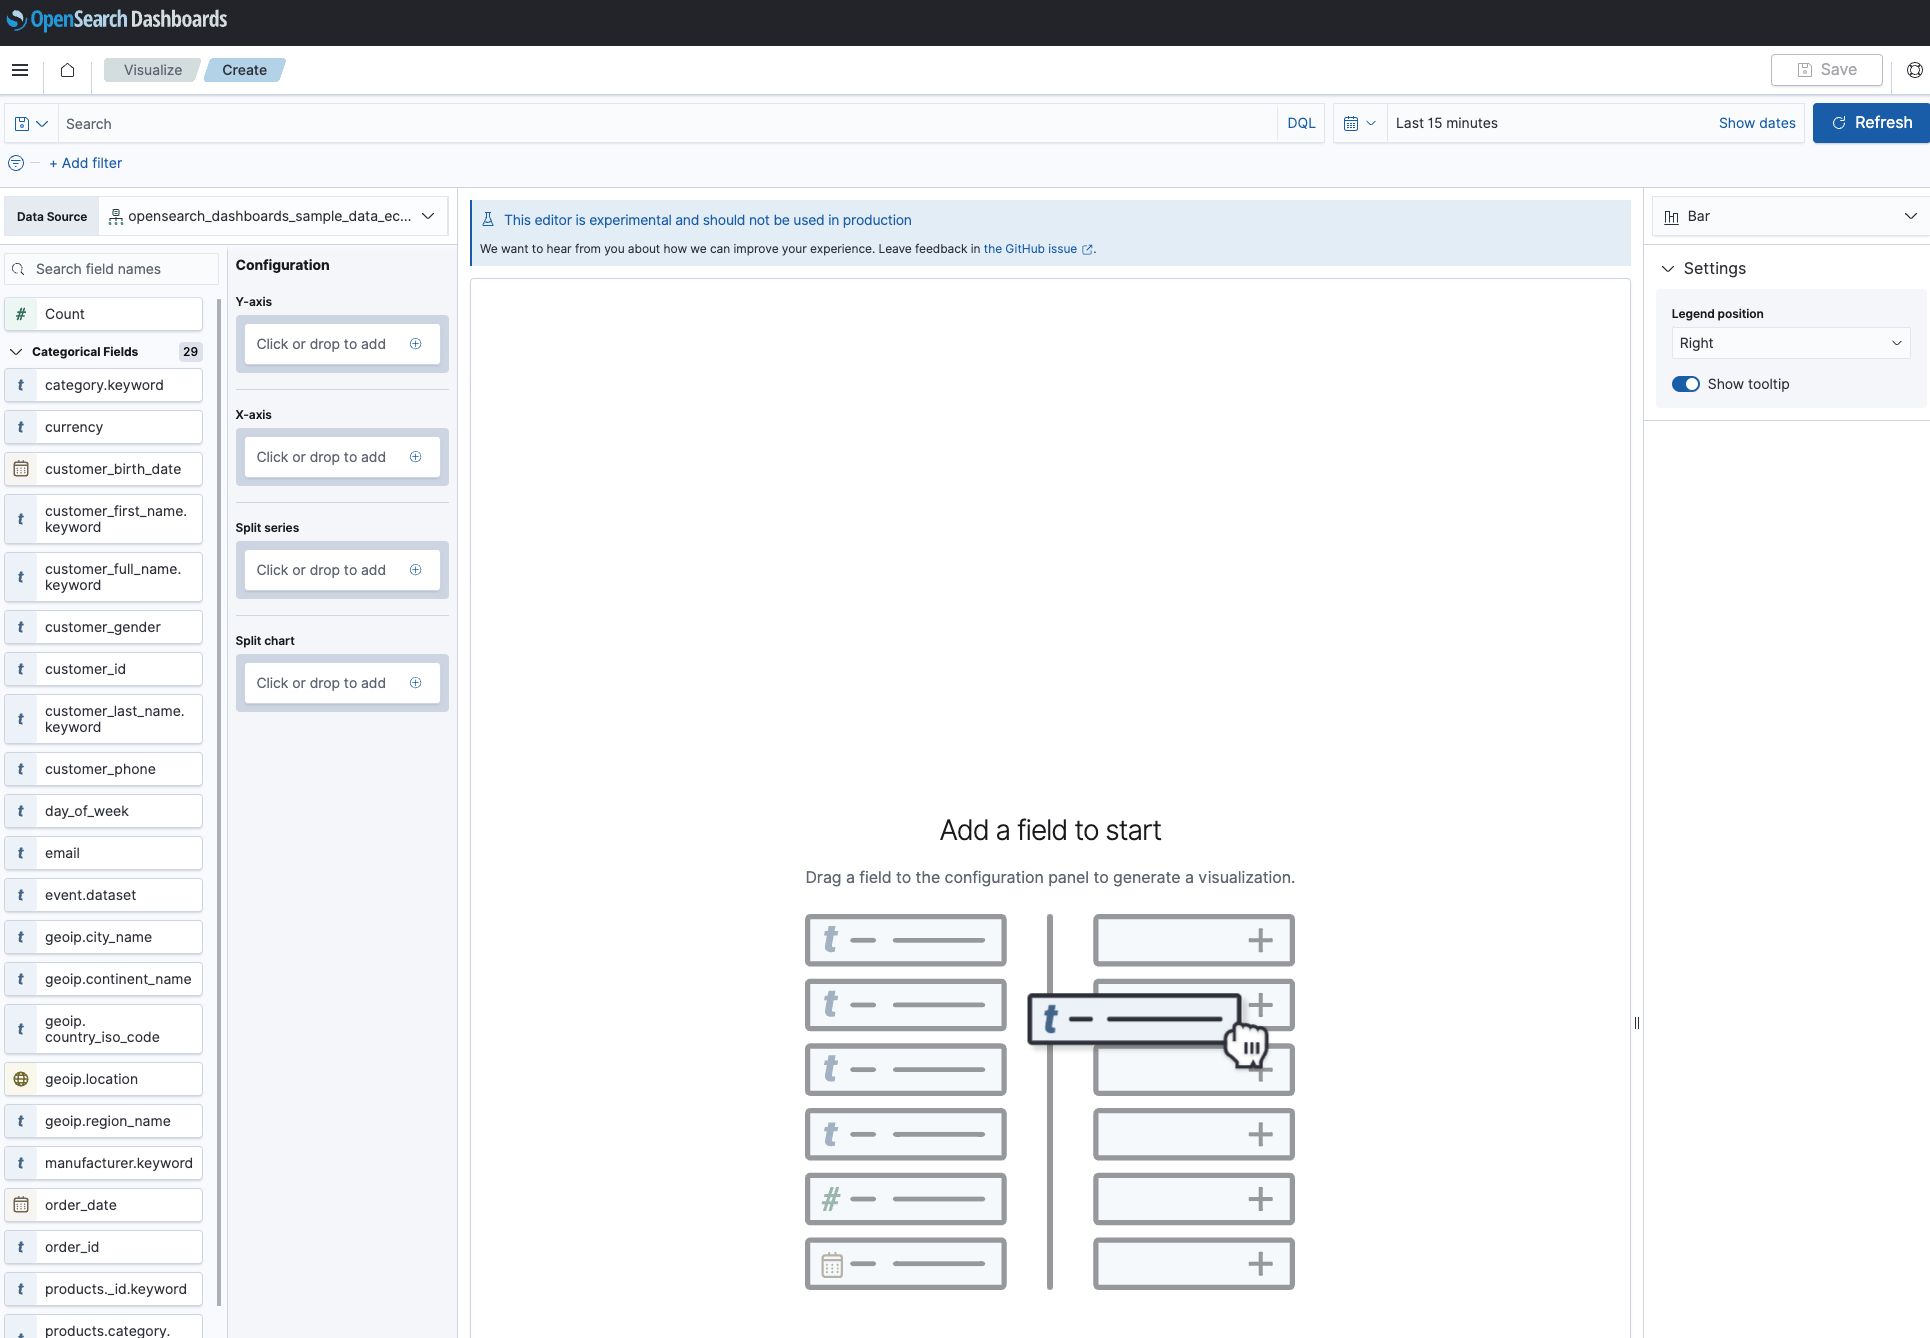Click the plus icon in Y-axis drop zone

click(416, 344)
